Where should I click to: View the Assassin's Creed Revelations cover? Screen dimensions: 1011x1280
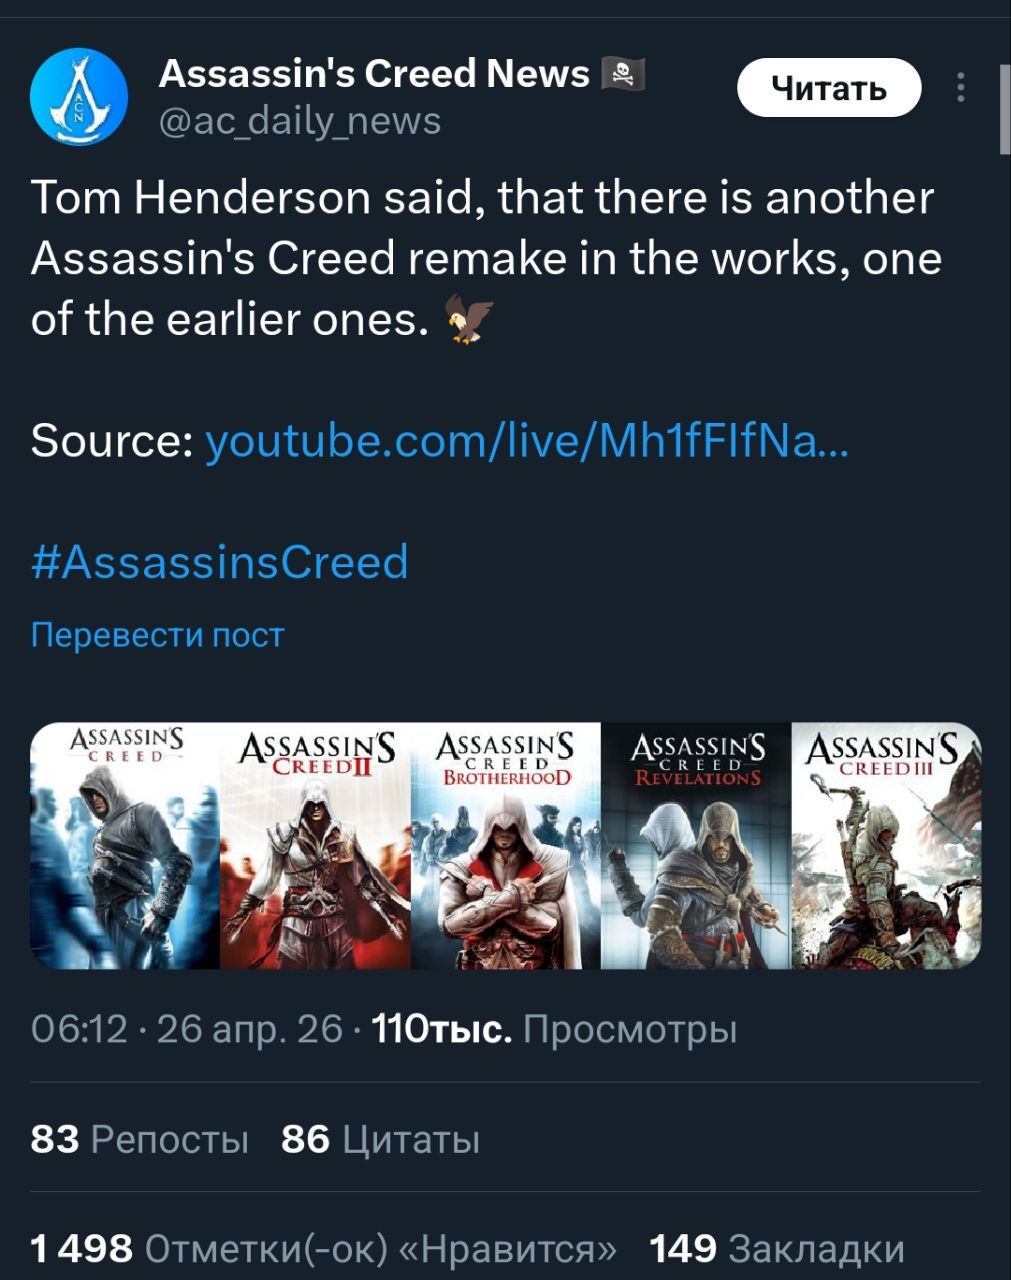coord(696,846)
